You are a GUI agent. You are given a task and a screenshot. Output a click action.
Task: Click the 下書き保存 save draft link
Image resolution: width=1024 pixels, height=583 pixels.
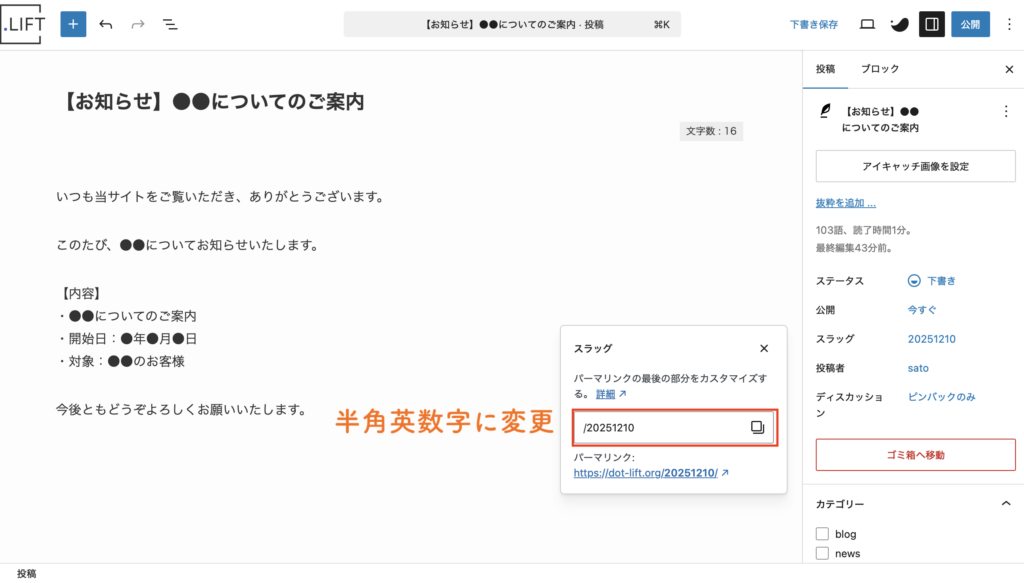tap(813, 24)
